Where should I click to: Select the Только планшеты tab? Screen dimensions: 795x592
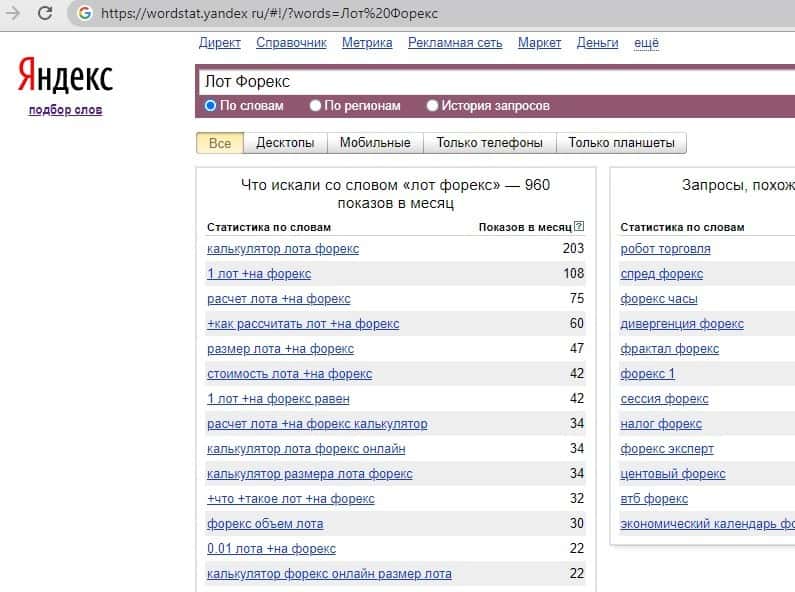click(x=621, y=143)
